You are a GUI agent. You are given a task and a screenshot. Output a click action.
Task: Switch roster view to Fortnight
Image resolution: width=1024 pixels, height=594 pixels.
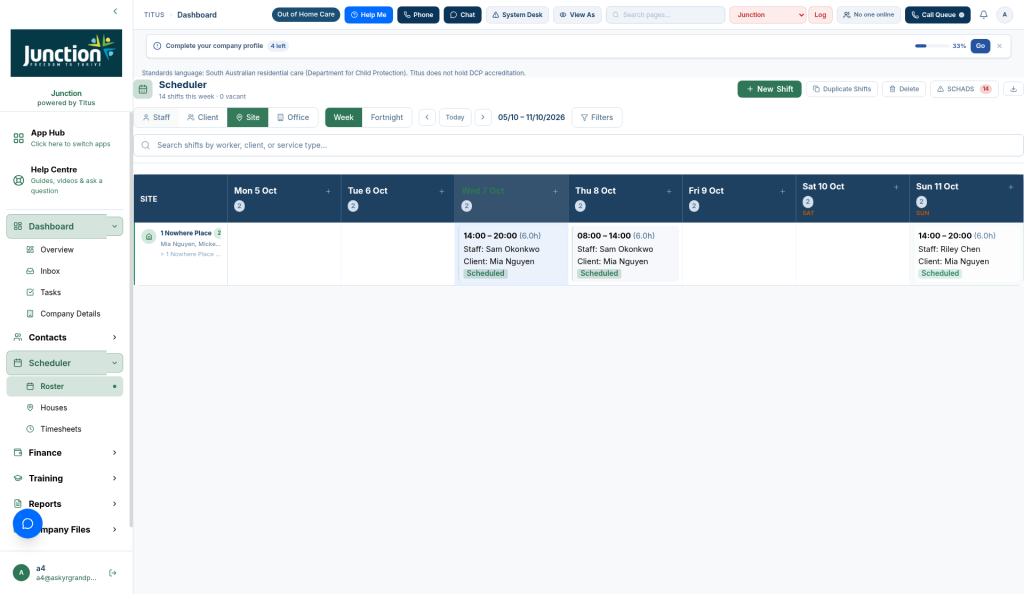pyautogui.click(x=387, y=117)
